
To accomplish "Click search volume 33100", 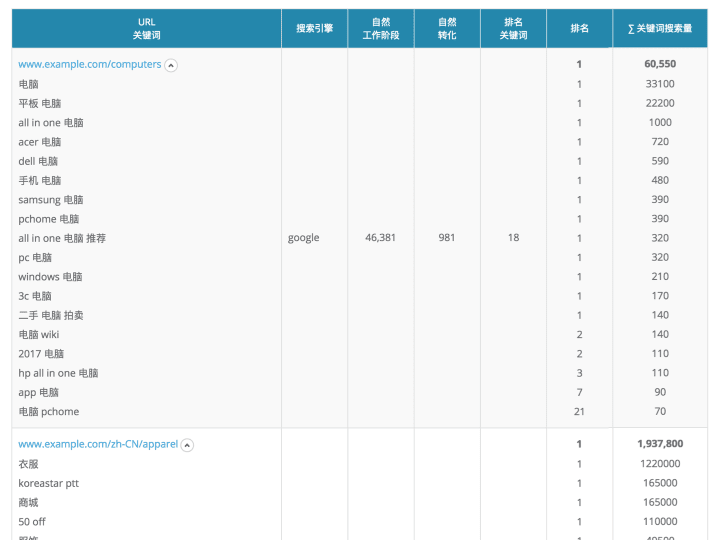I will pyautogui.click(x=660, y=84).
